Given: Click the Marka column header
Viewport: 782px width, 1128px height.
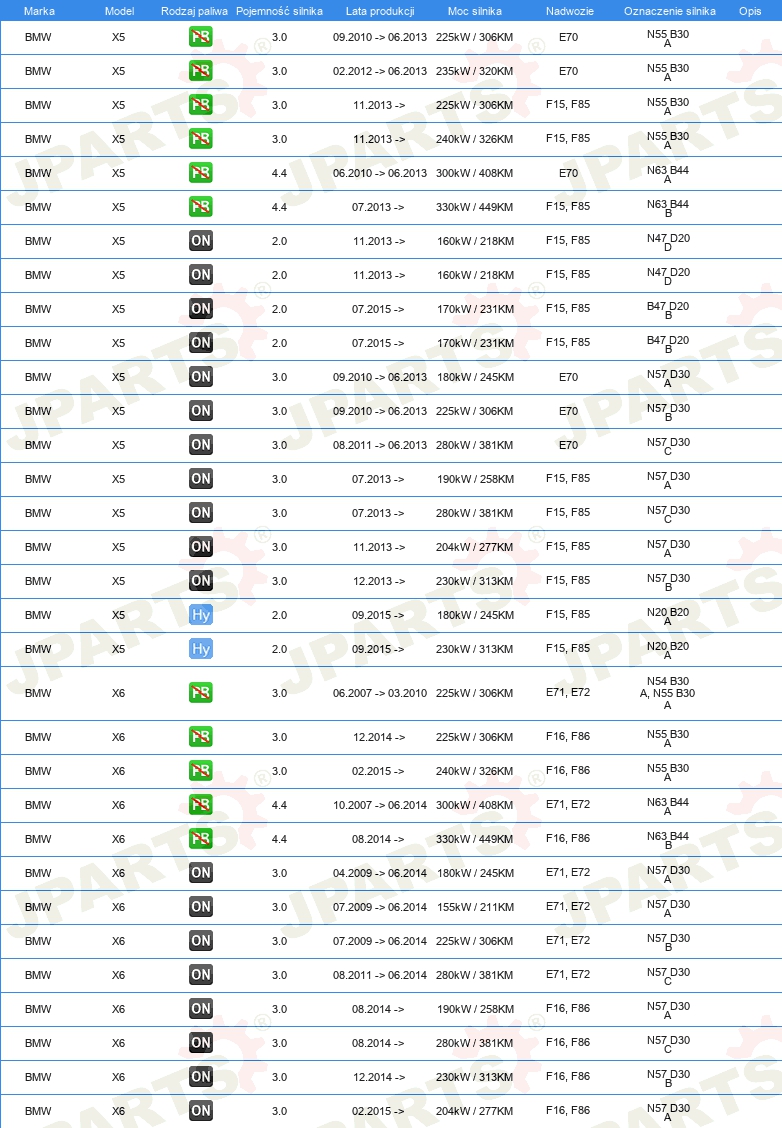Looking at the screenshot, I should click(x=39, y=11).
